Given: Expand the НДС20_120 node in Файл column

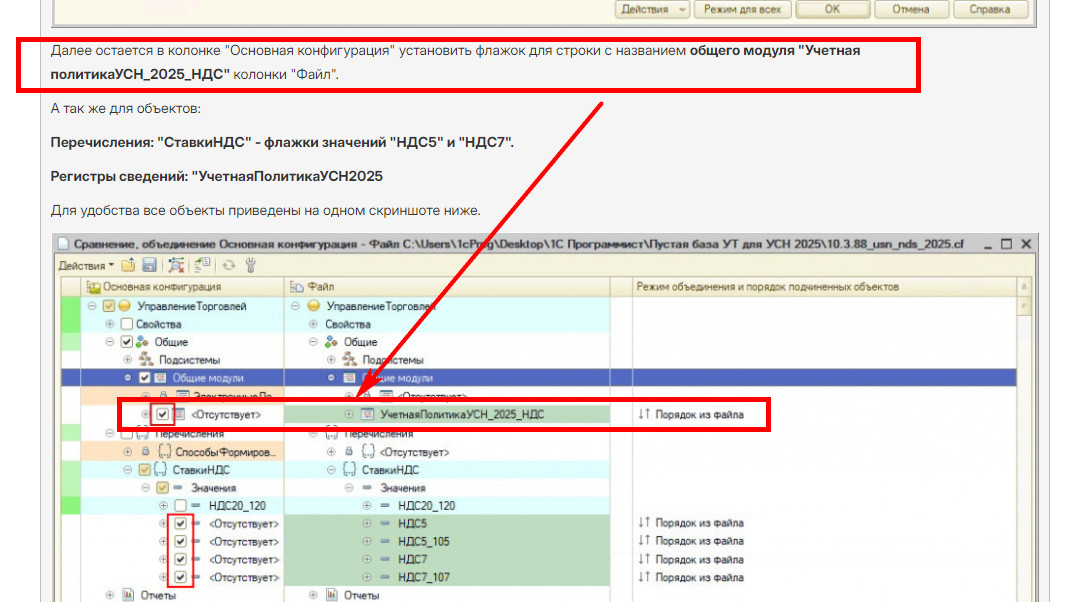Looking at the screenshot, I should click(367, 505).
